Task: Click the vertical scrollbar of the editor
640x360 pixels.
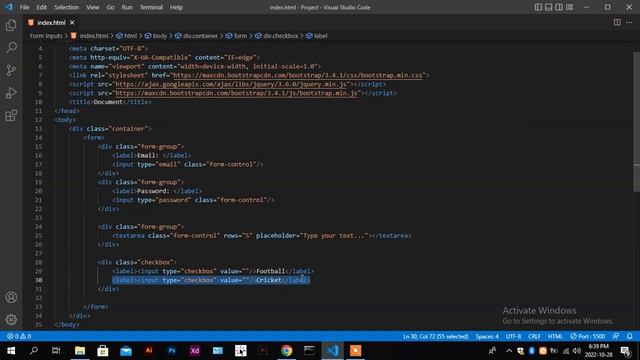Action: click(x=637, y=122)
